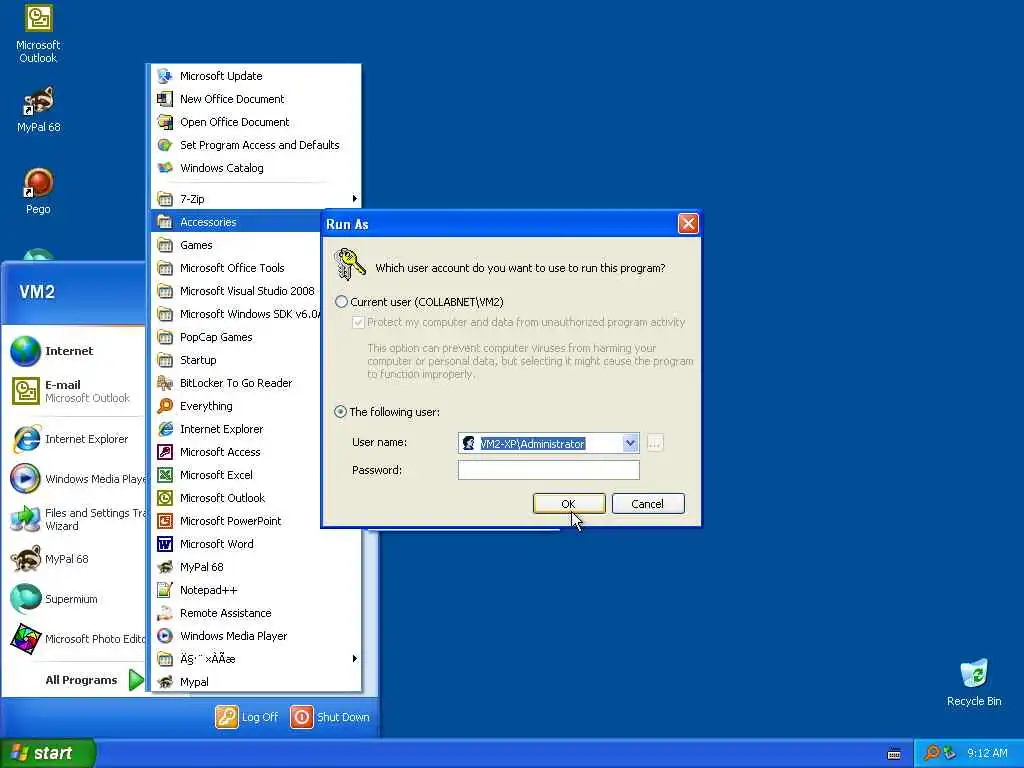1024x768 pixels.
Task: Click OK in Run As dialog
Action: tap(569, 504)
